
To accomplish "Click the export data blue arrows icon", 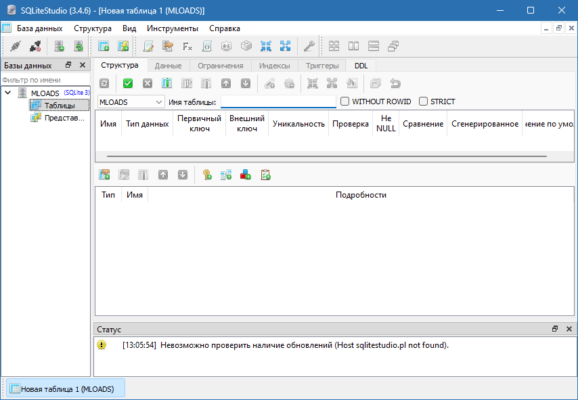I will (285, 46).
